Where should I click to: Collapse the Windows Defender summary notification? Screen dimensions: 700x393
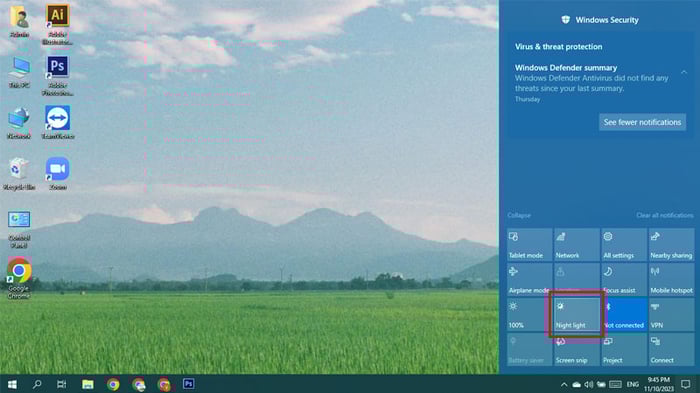(x=684, y=72)
